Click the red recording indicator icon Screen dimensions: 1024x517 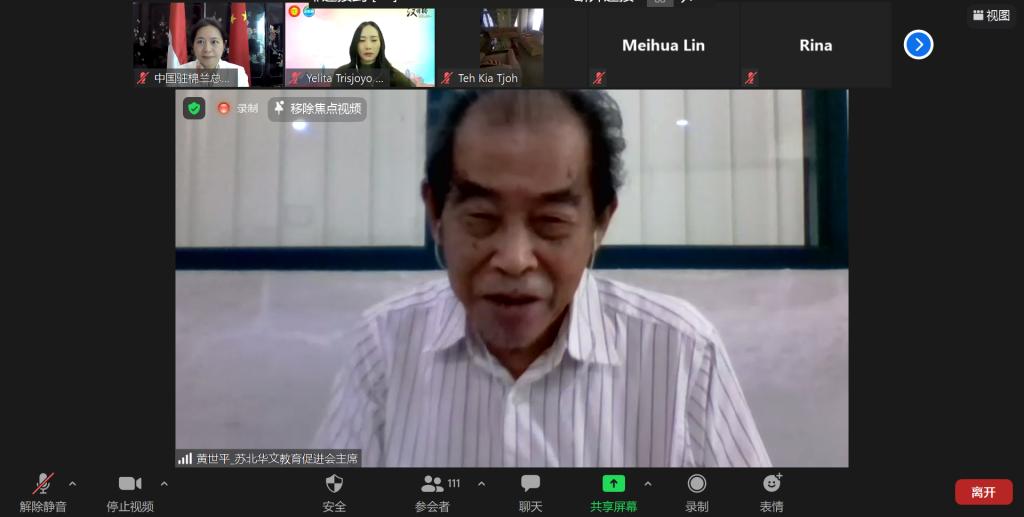(x=224, y=108)
